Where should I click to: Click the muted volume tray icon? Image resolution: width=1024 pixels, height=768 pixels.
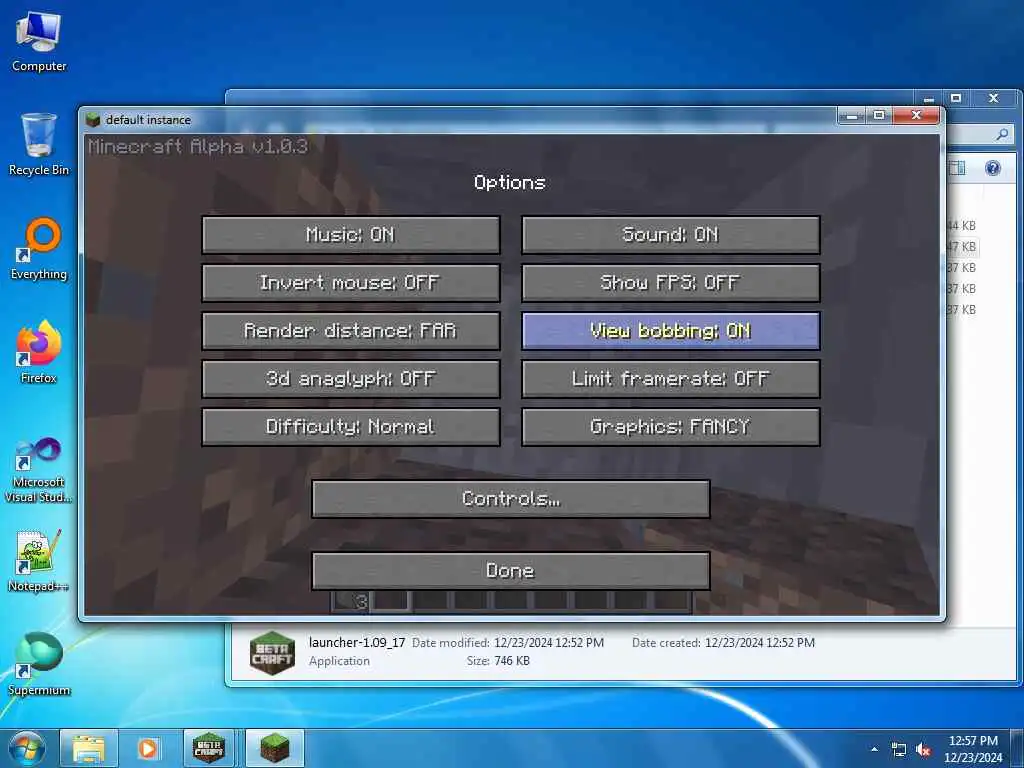[x=923, y=750]
